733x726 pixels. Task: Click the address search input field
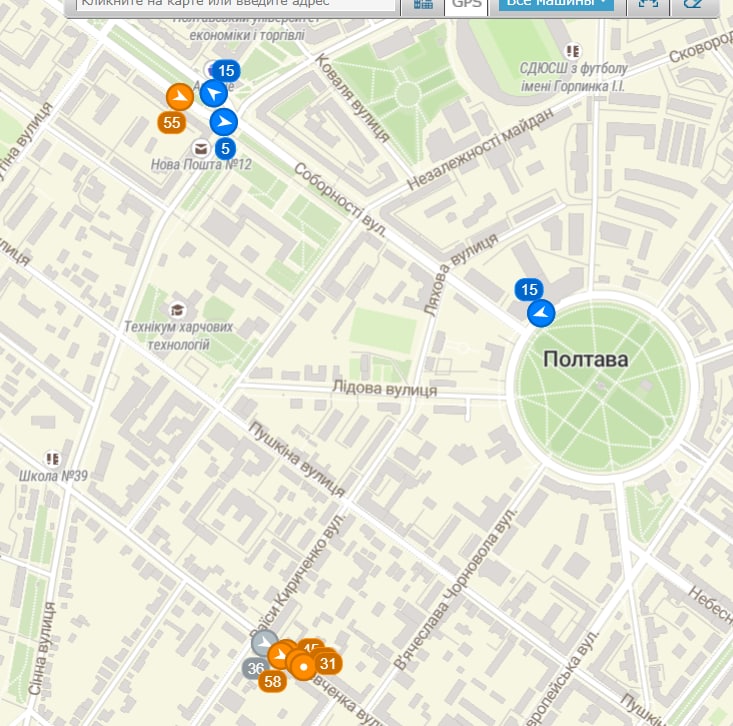pyautogui.click(x=236, y=4)
